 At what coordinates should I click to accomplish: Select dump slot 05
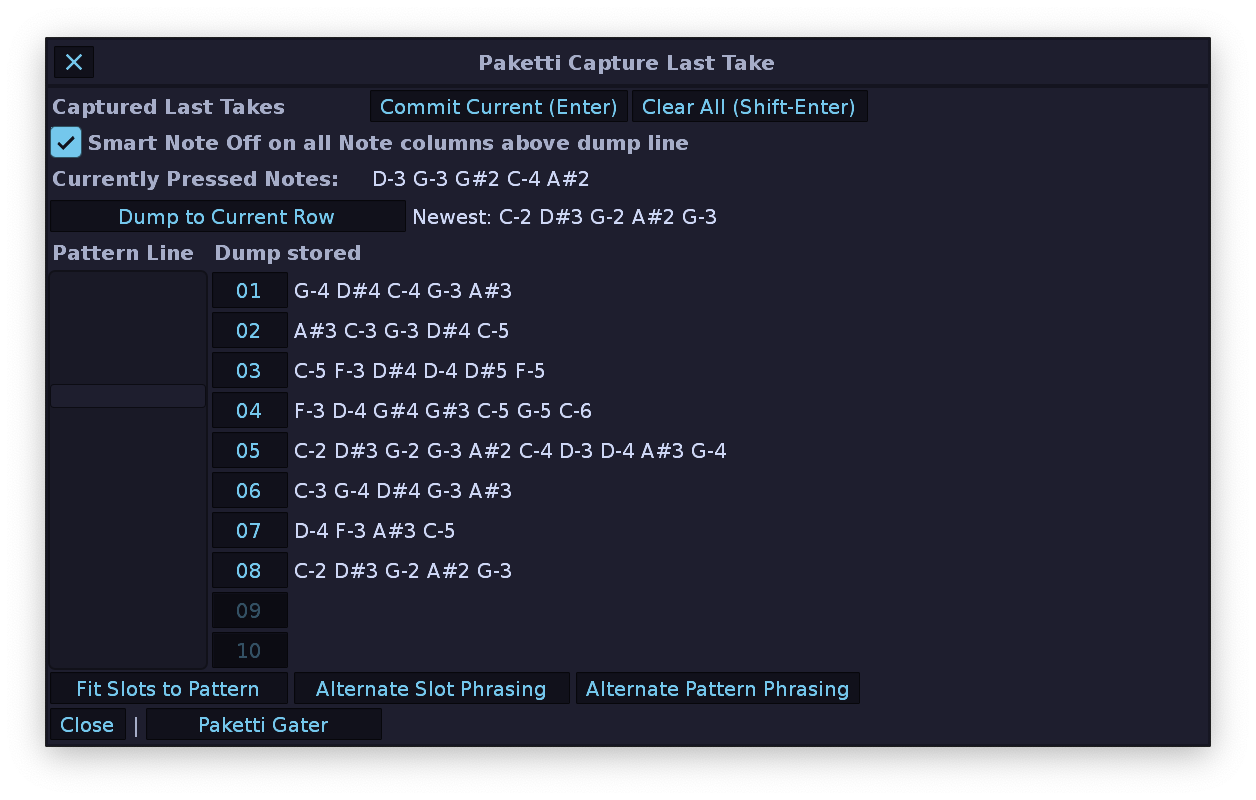pos(249,451)
